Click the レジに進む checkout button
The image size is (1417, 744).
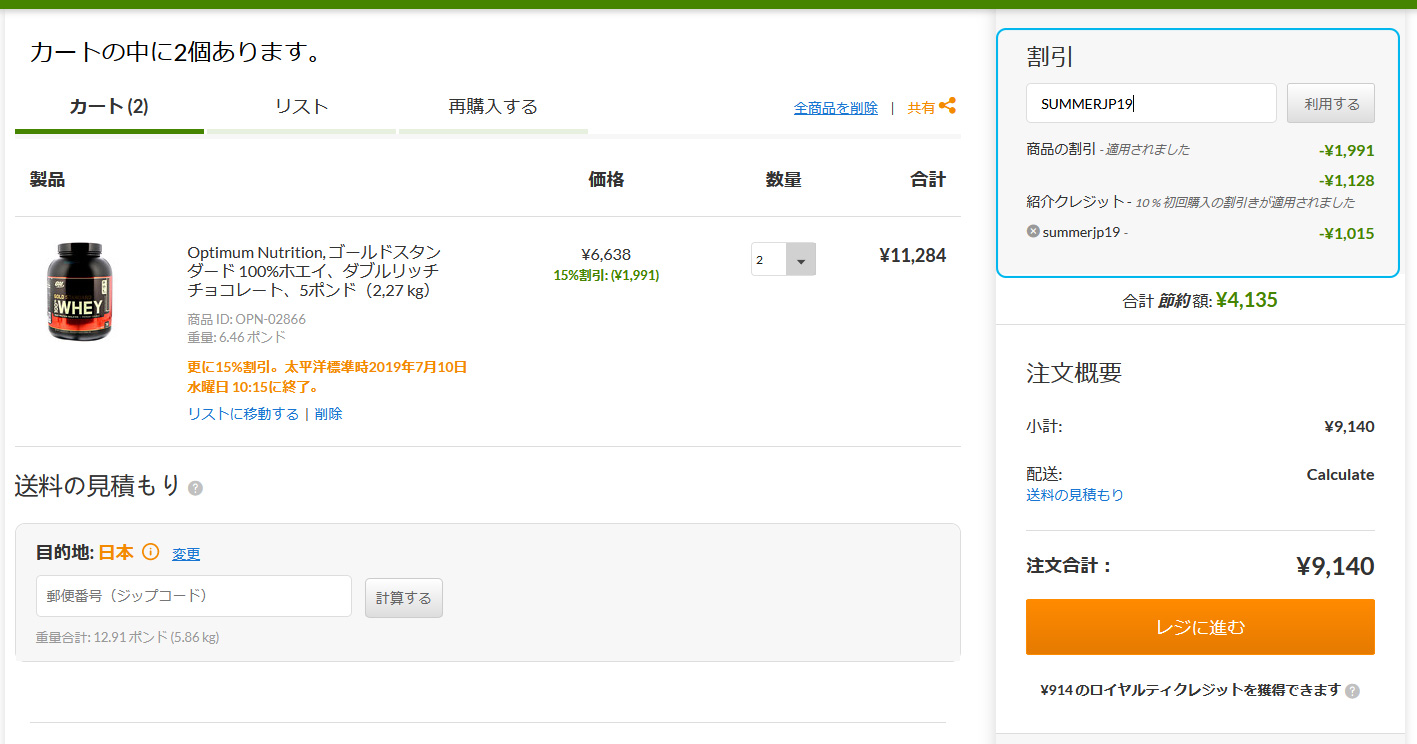click(1200, 627)
